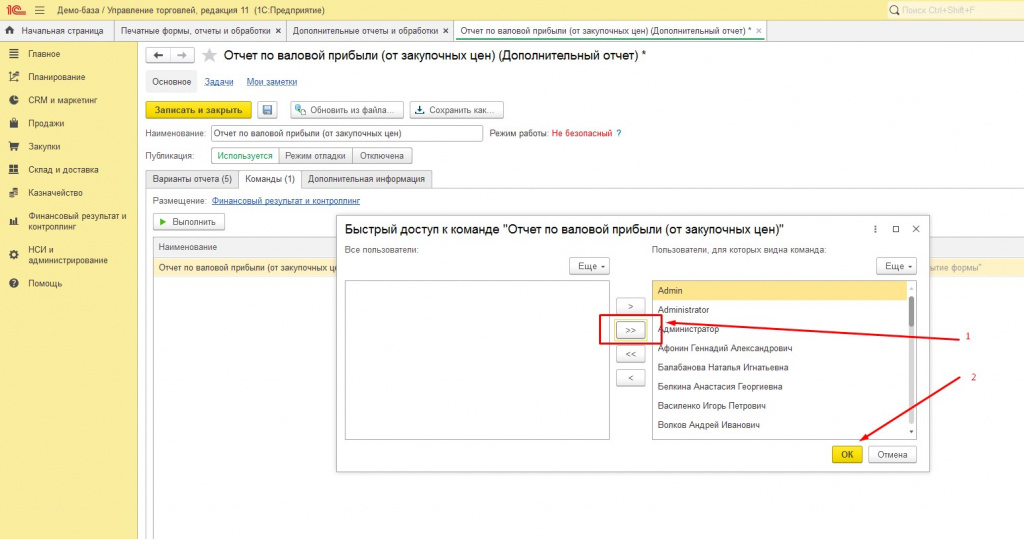Viewport: 1024px width, 539px height.
Task: Select Волков Андрей Иванович in list
Action: point(780,425)
